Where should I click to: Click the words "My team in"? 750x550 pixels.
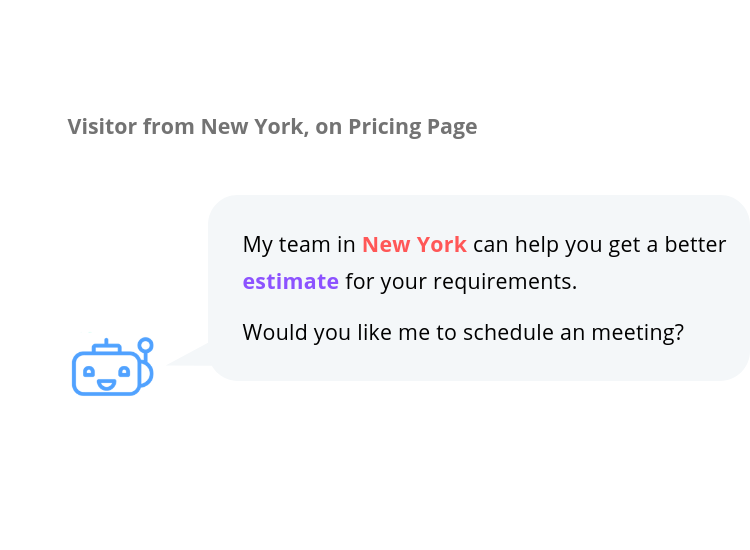point(299,244)
